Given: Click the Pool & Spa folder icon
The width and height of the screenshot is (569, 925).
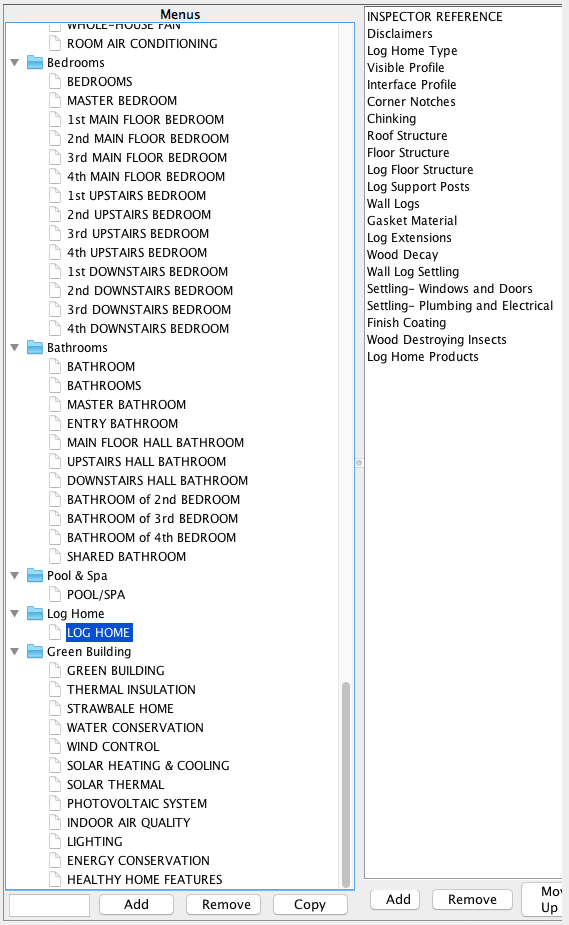Looking at the screenshot, I should pyautogui.click(x=35, y=575).
